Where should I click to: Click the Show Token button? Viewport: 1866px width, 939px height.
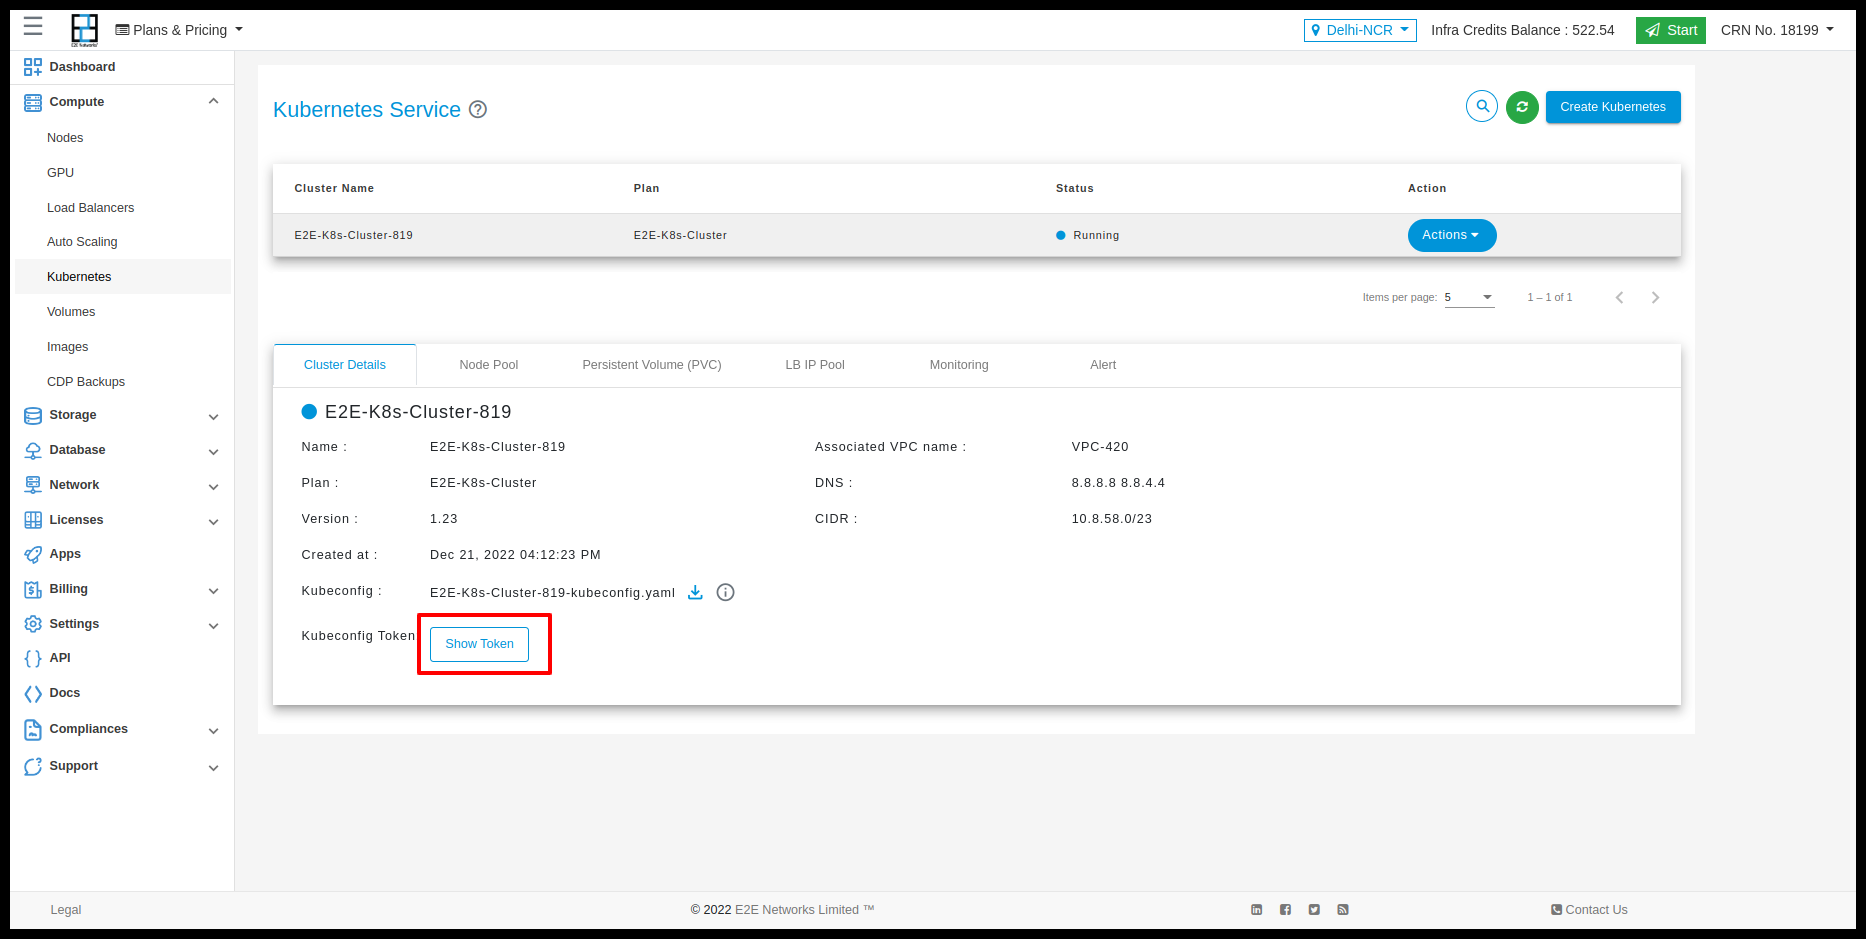(479, 644)
